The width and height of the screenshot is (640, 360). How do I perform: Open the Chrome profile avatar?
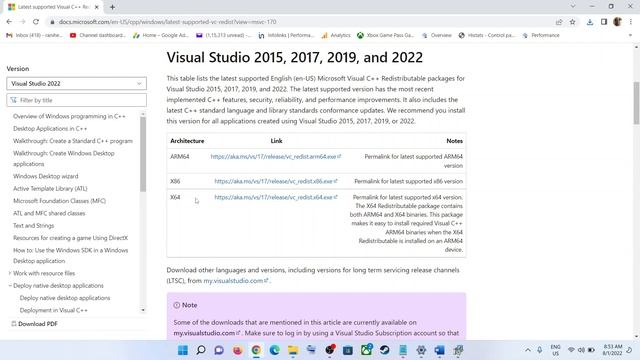point(618,22)
